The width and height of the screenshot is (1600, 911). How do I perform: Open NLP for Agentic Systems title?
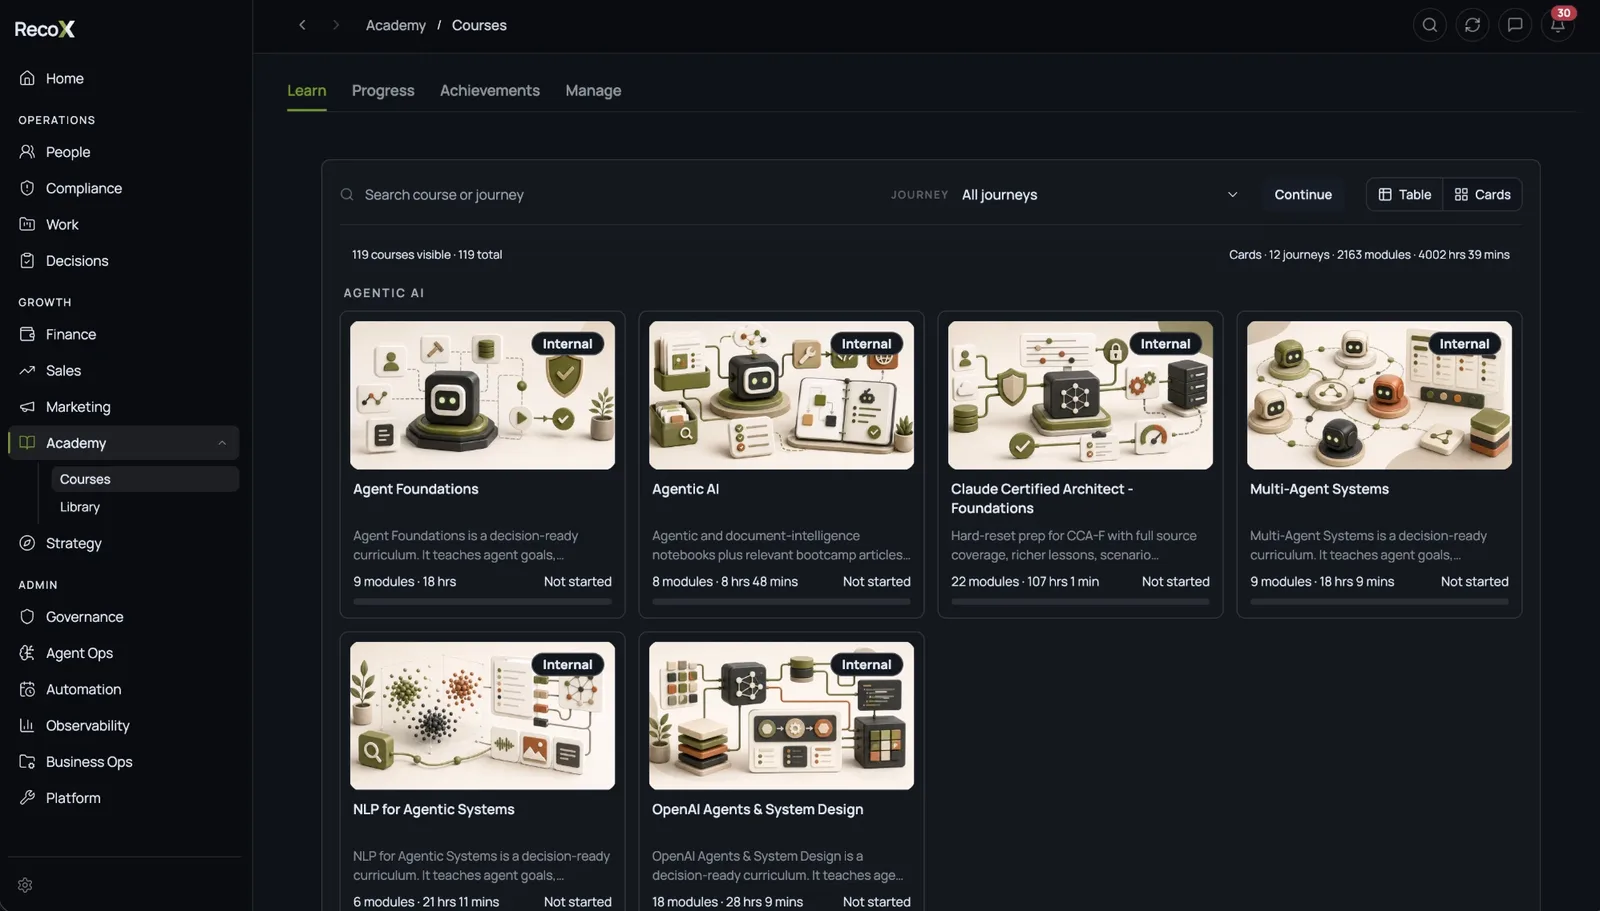tap(434, 810)
